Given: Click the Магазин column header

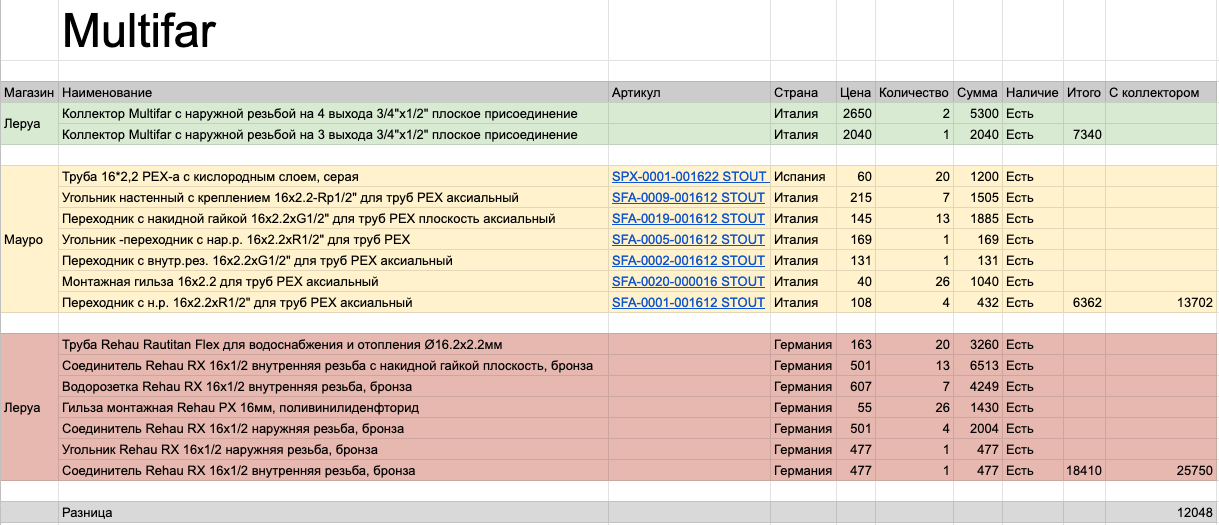Looking at the screenshot, I should click(29, 93).
